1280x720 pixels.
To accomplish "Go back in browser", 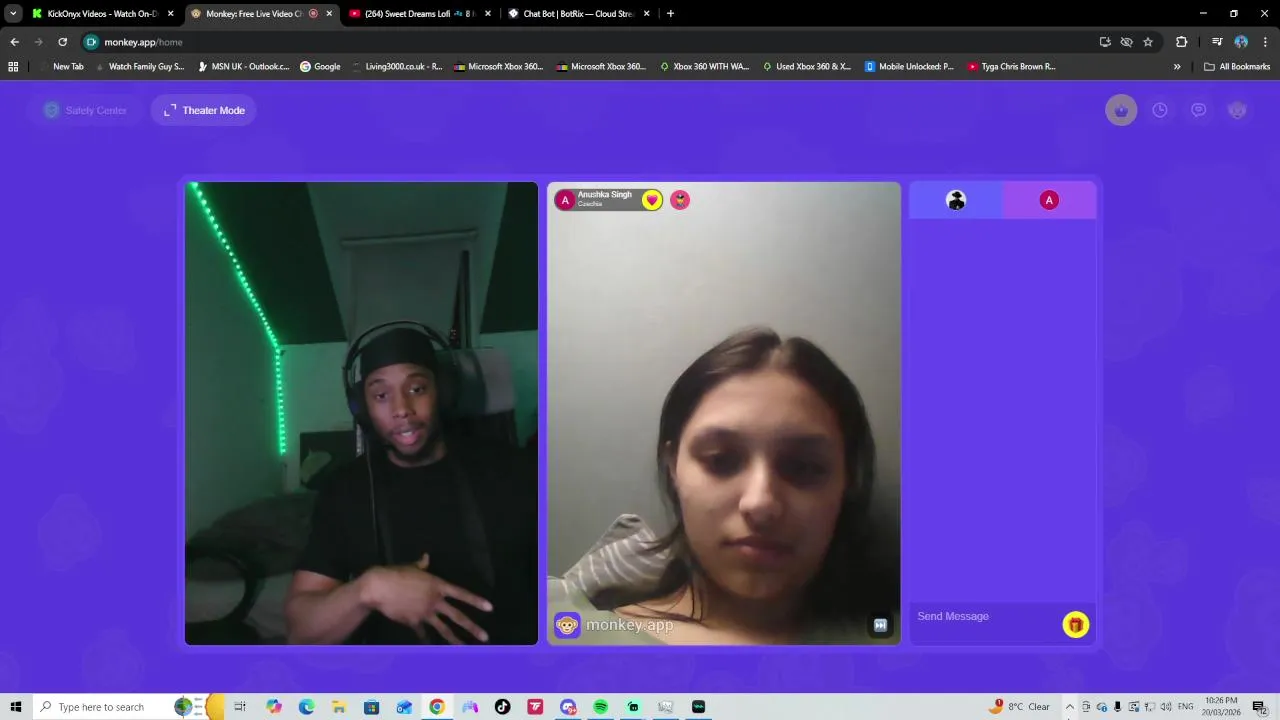I will point(14,42).
